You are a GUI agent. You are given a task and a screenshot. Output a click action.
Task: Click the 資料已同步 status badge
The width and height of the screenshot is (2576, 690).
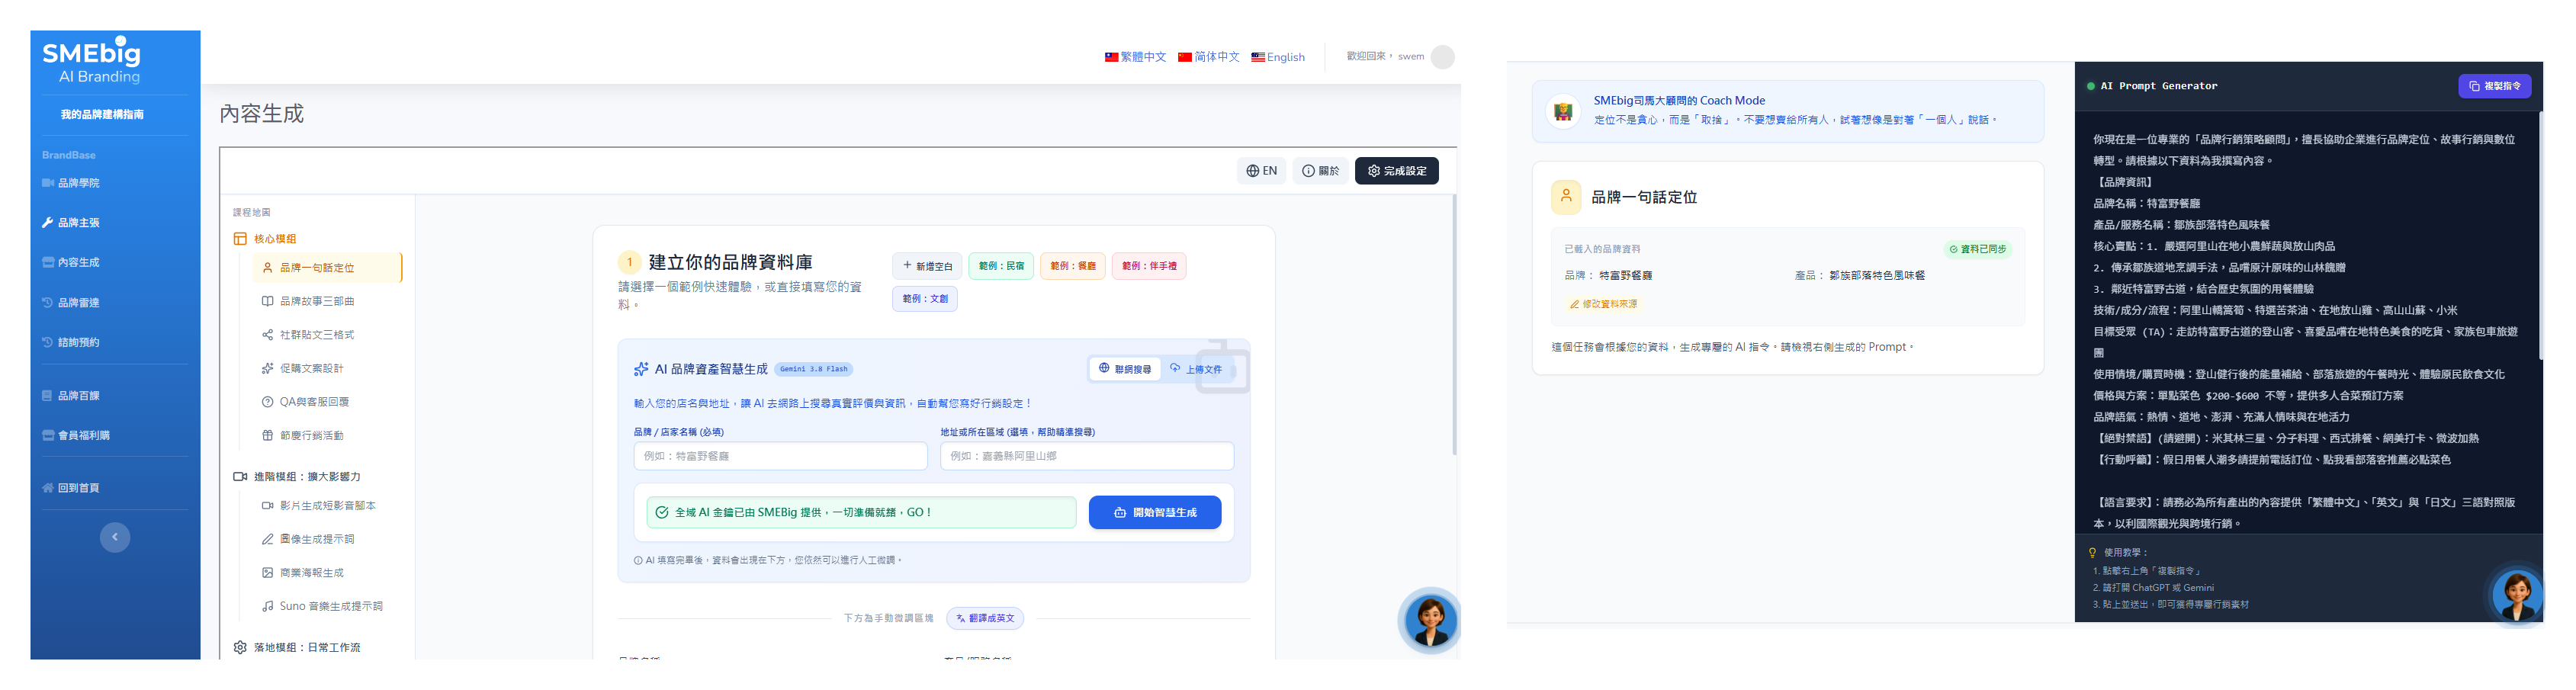[x=1978, y=250]
